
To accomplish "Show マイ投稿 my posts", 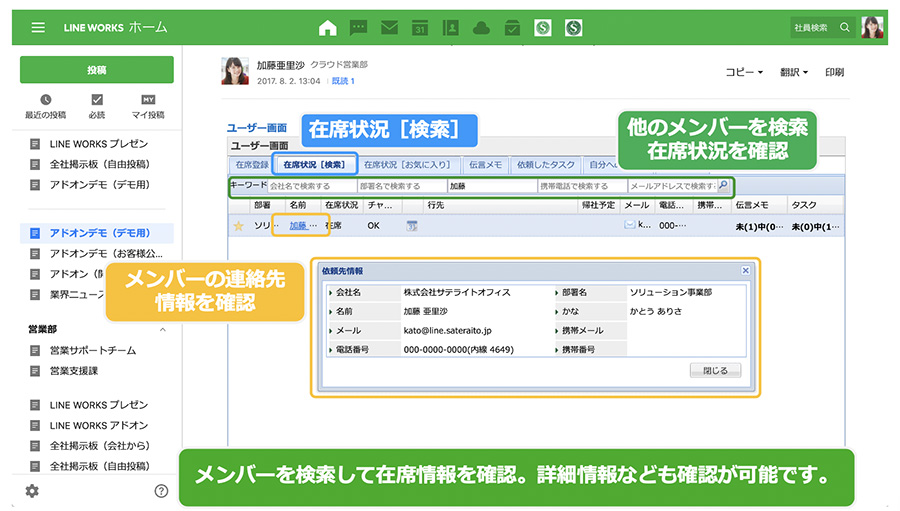I will (148, 107).
